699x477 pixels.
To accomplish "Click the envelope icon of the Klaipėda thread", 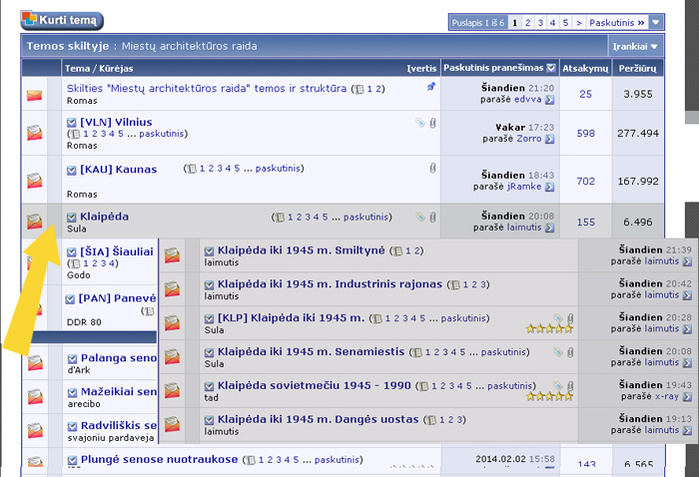I will click(x=34, y=220).
